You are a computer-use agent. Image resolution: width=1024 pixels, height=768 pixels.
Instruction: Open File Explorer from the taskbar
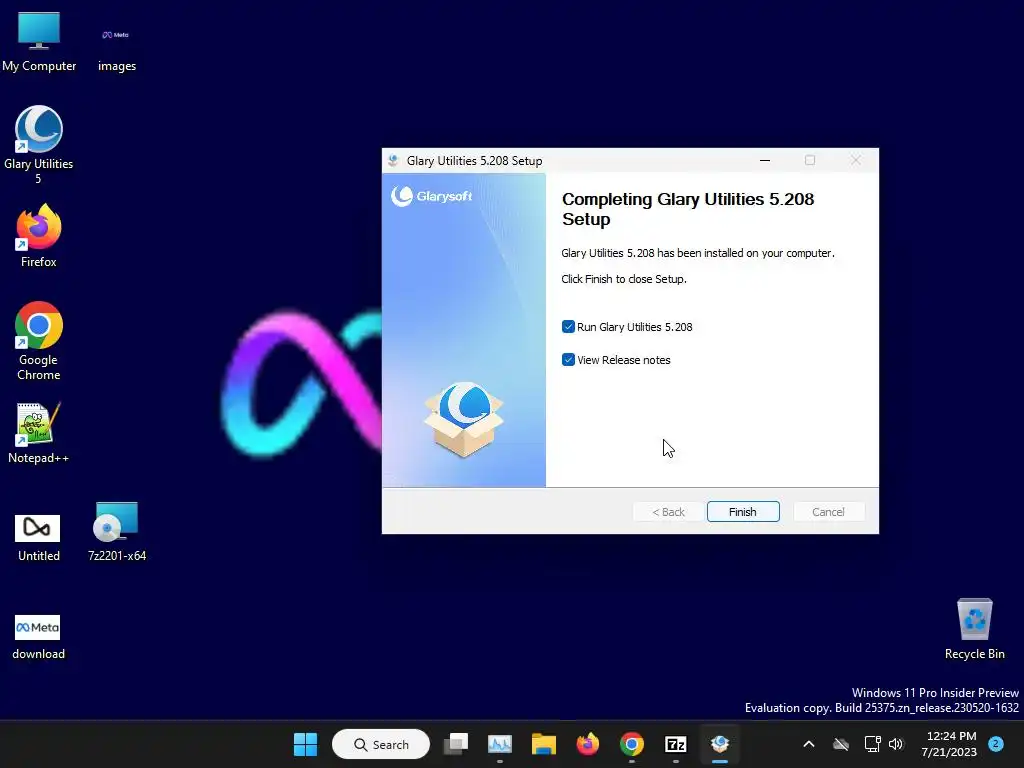coord(543,744)
